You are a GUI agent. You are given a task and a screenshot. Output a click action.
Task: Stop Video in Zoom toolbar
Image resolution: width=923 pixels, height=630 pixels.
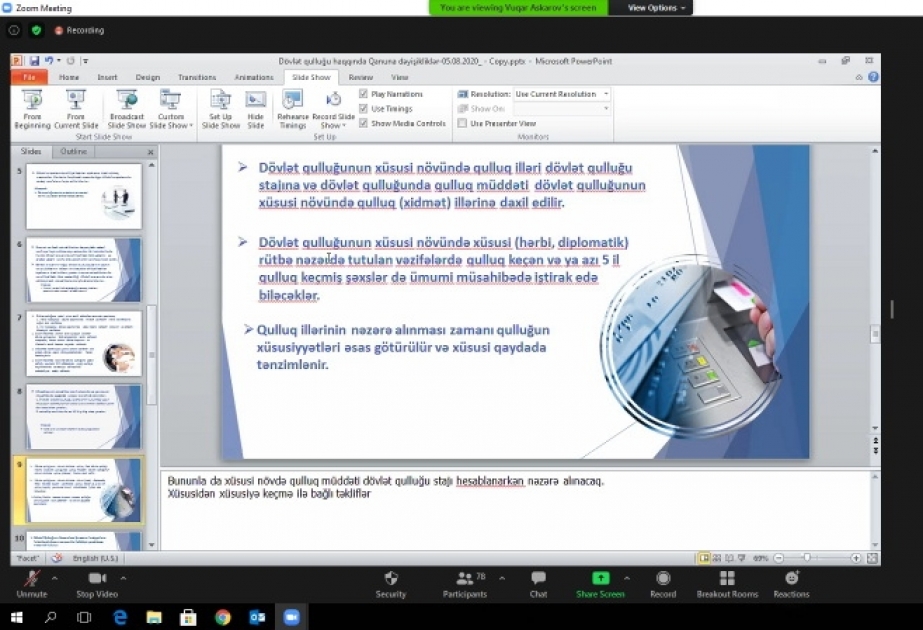pos(97,584)
